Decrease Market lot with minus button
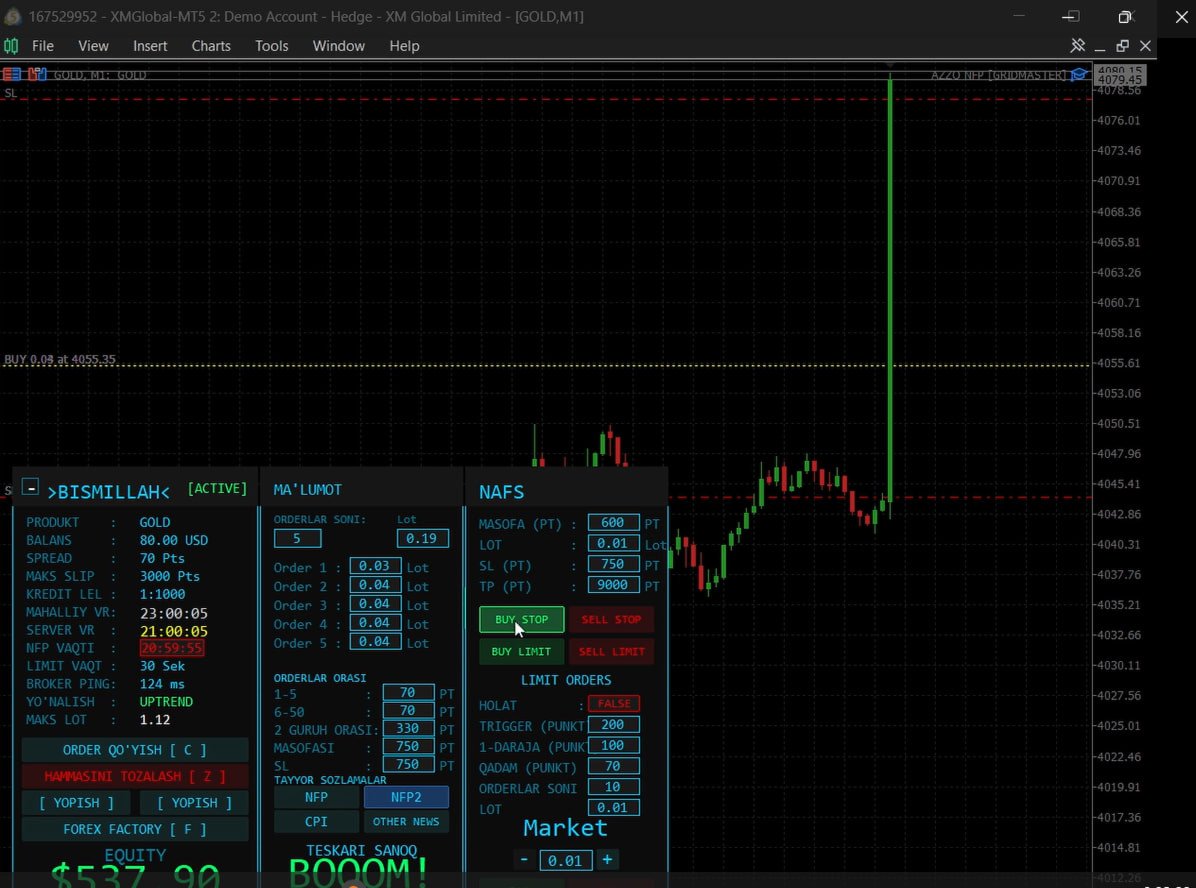1196x888 pixels. point(524,860)
